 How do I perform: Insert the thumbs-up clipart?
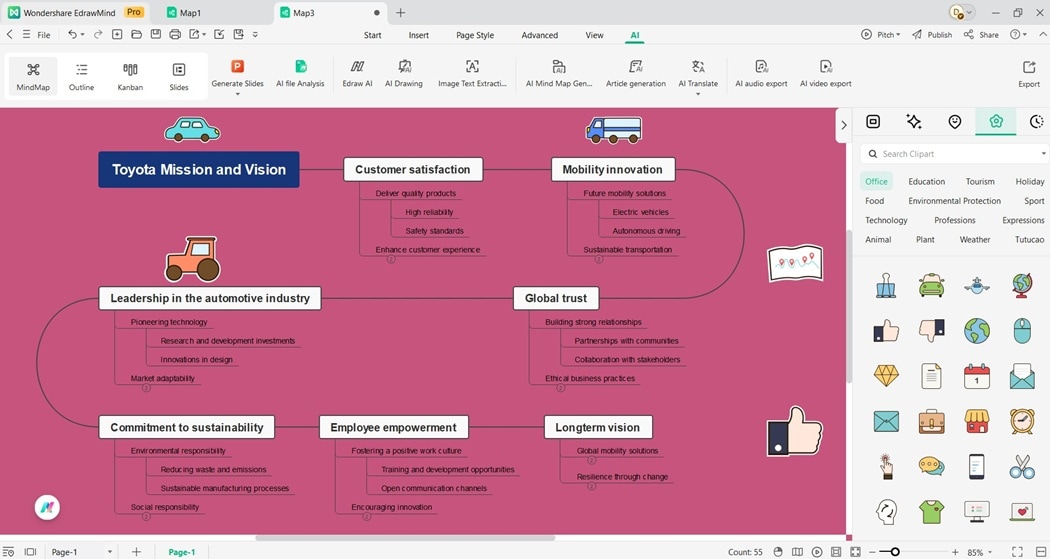(885, 330)
